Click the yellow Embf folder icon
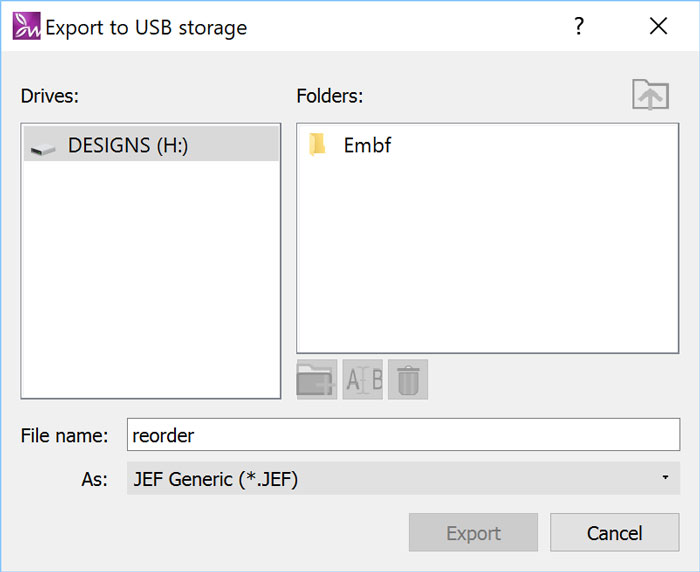 (318, 145)
